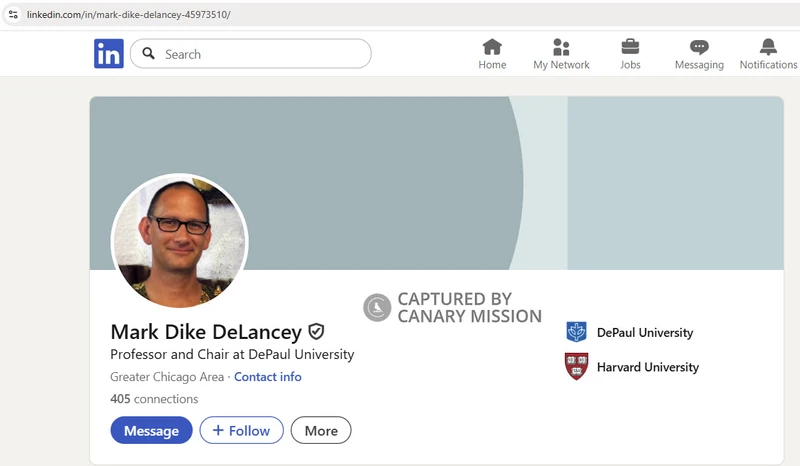
Task: Click the name Mark Dike DeLancey
Action: [x=206, y=332]
